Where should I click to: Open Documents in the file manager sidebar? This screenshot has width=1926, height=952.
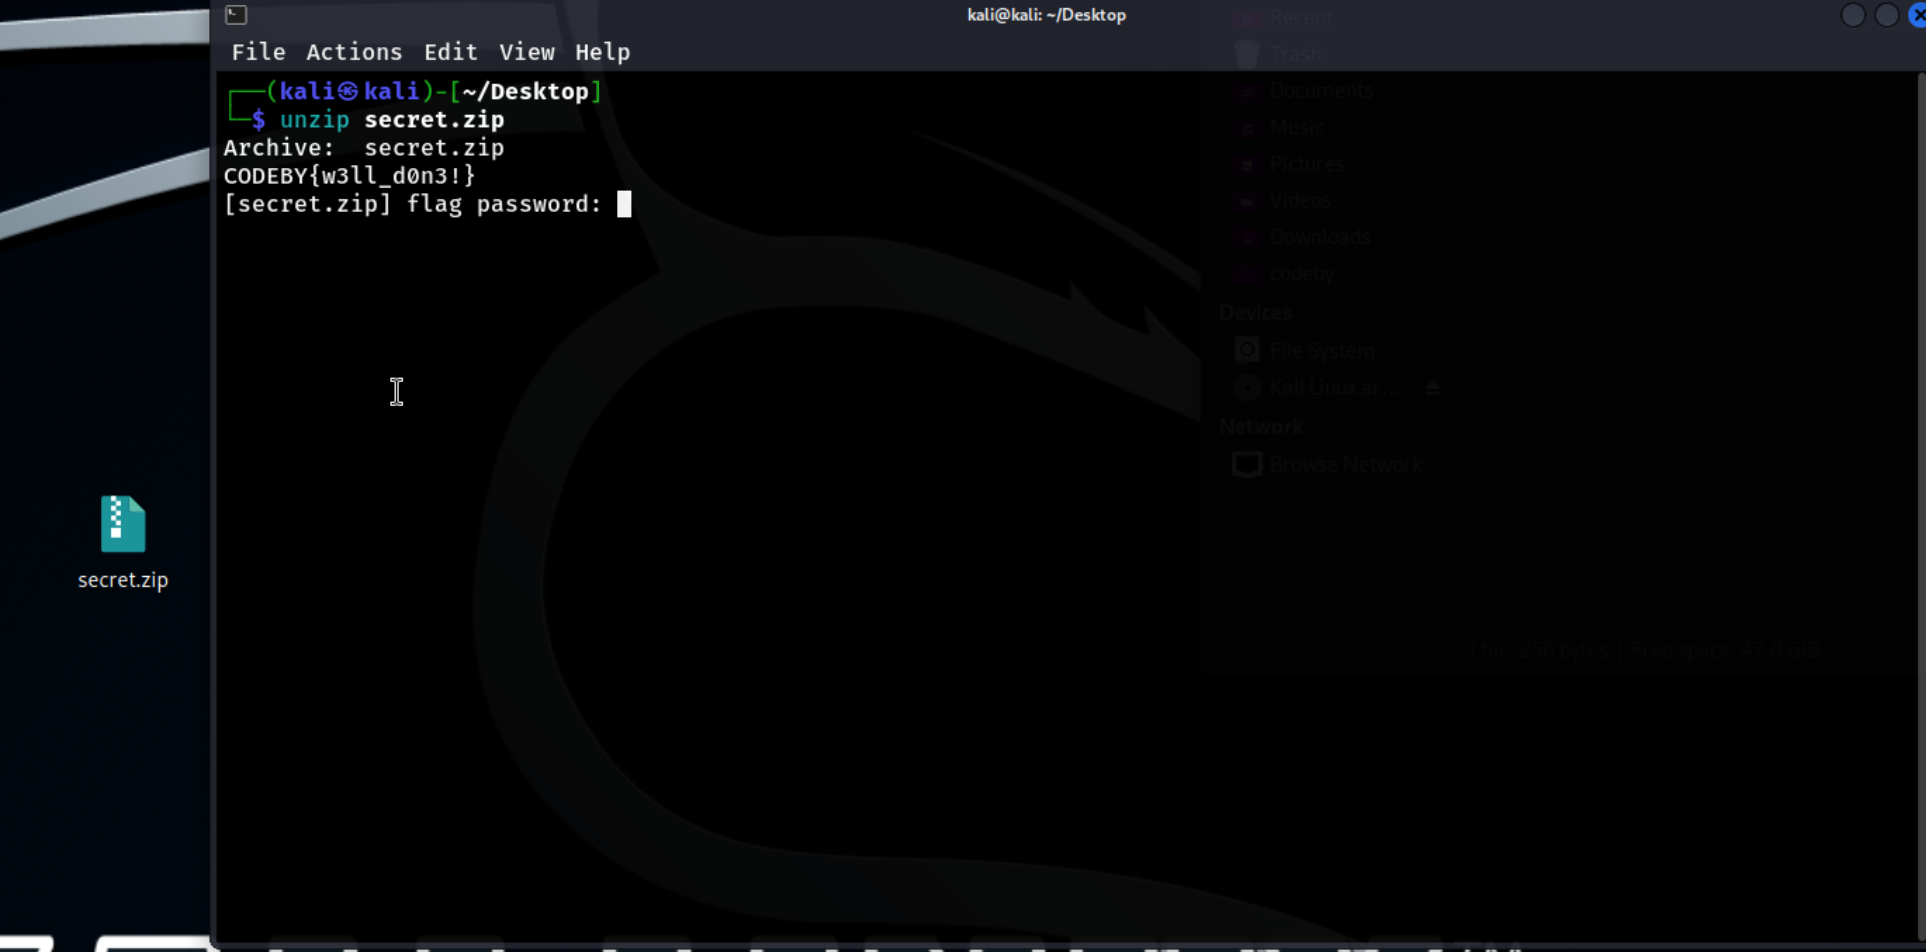point(1321,90)
